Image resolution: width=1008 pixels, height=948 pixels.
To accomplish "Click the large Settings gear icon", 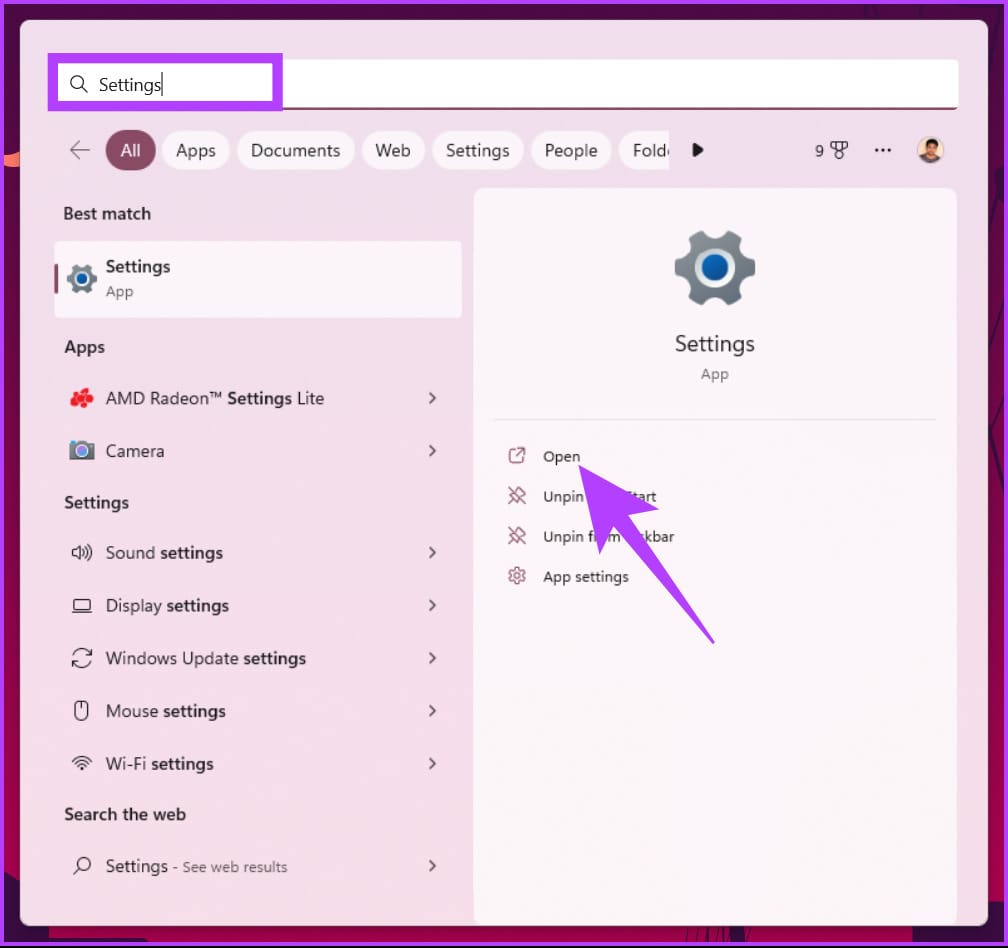I will tap(714, 267).
